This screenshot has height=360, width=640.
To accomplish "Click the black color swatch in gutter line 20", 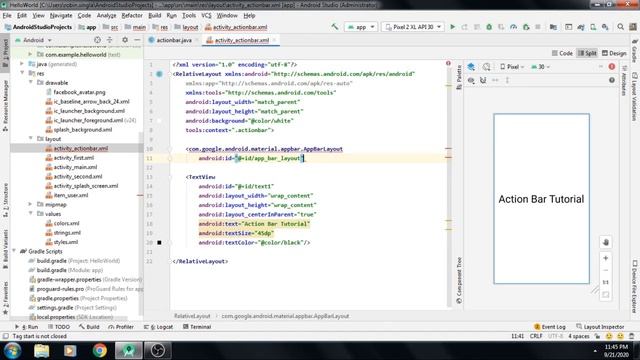I will click(x=159, y=242).
